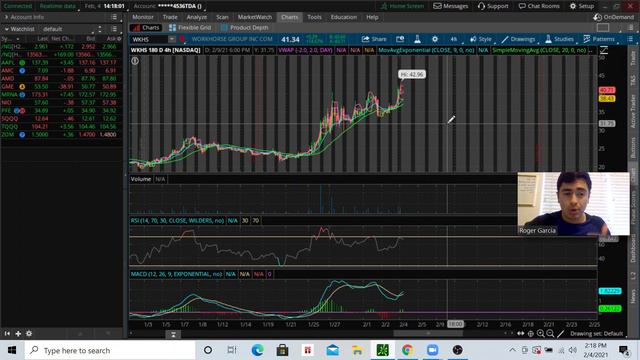Open Messages in top bar
This screenshot has width=640, height=360.
[x=451, y=6]
